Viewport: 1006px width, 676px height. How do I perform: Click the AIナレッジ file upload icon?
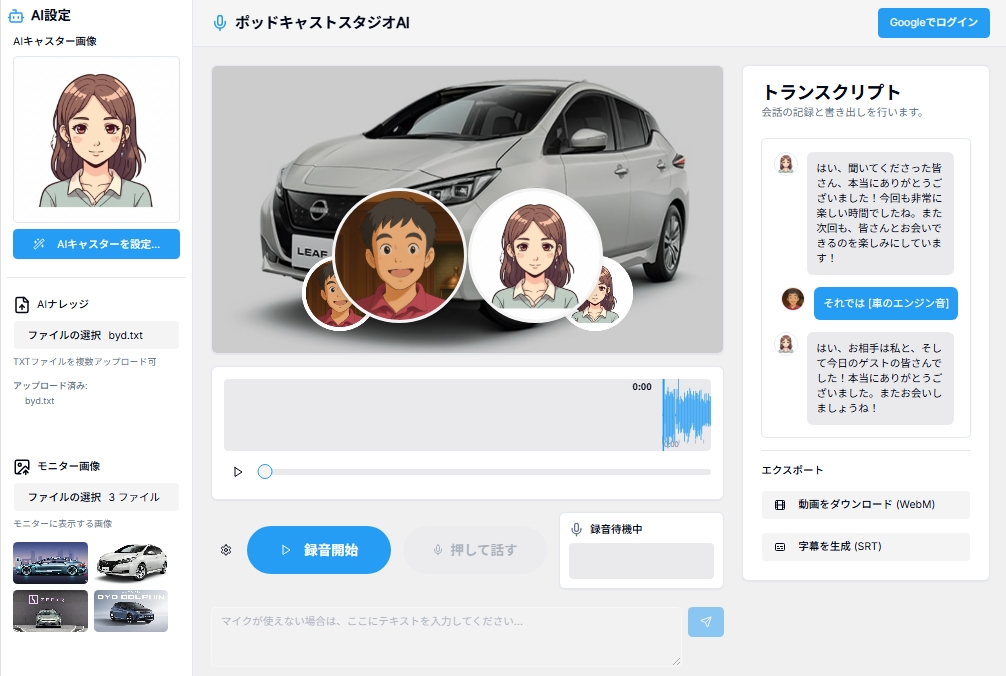coord(22,305)
